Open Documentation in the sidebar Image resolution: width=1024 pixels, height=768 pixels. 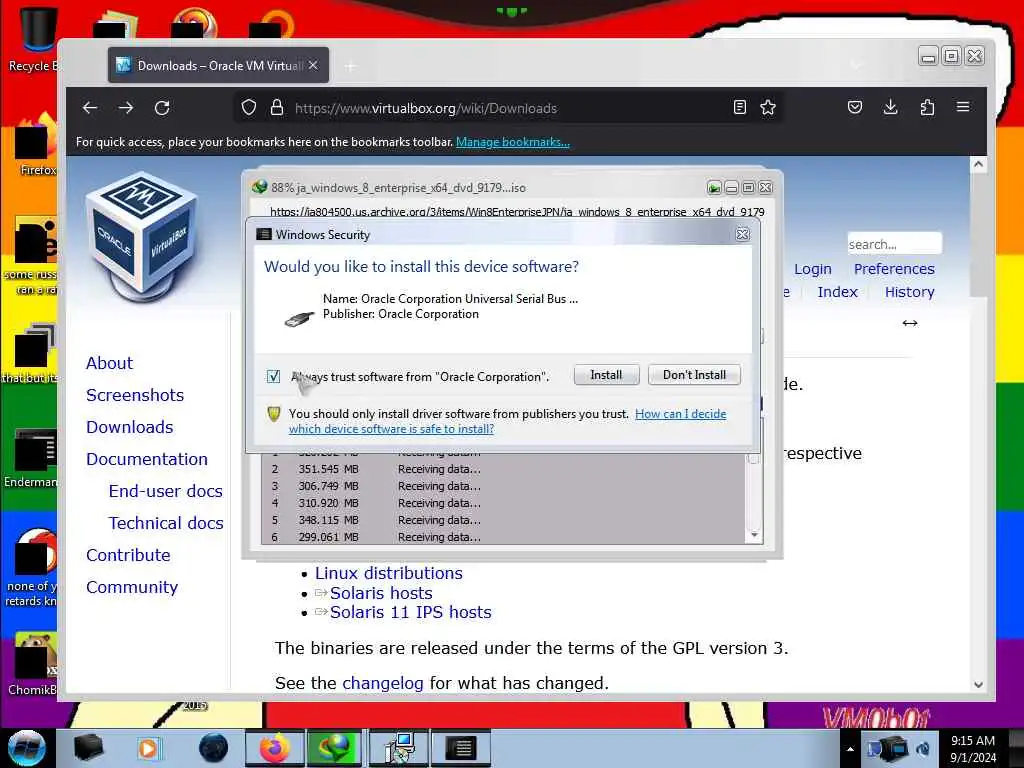tap(147, 459)
